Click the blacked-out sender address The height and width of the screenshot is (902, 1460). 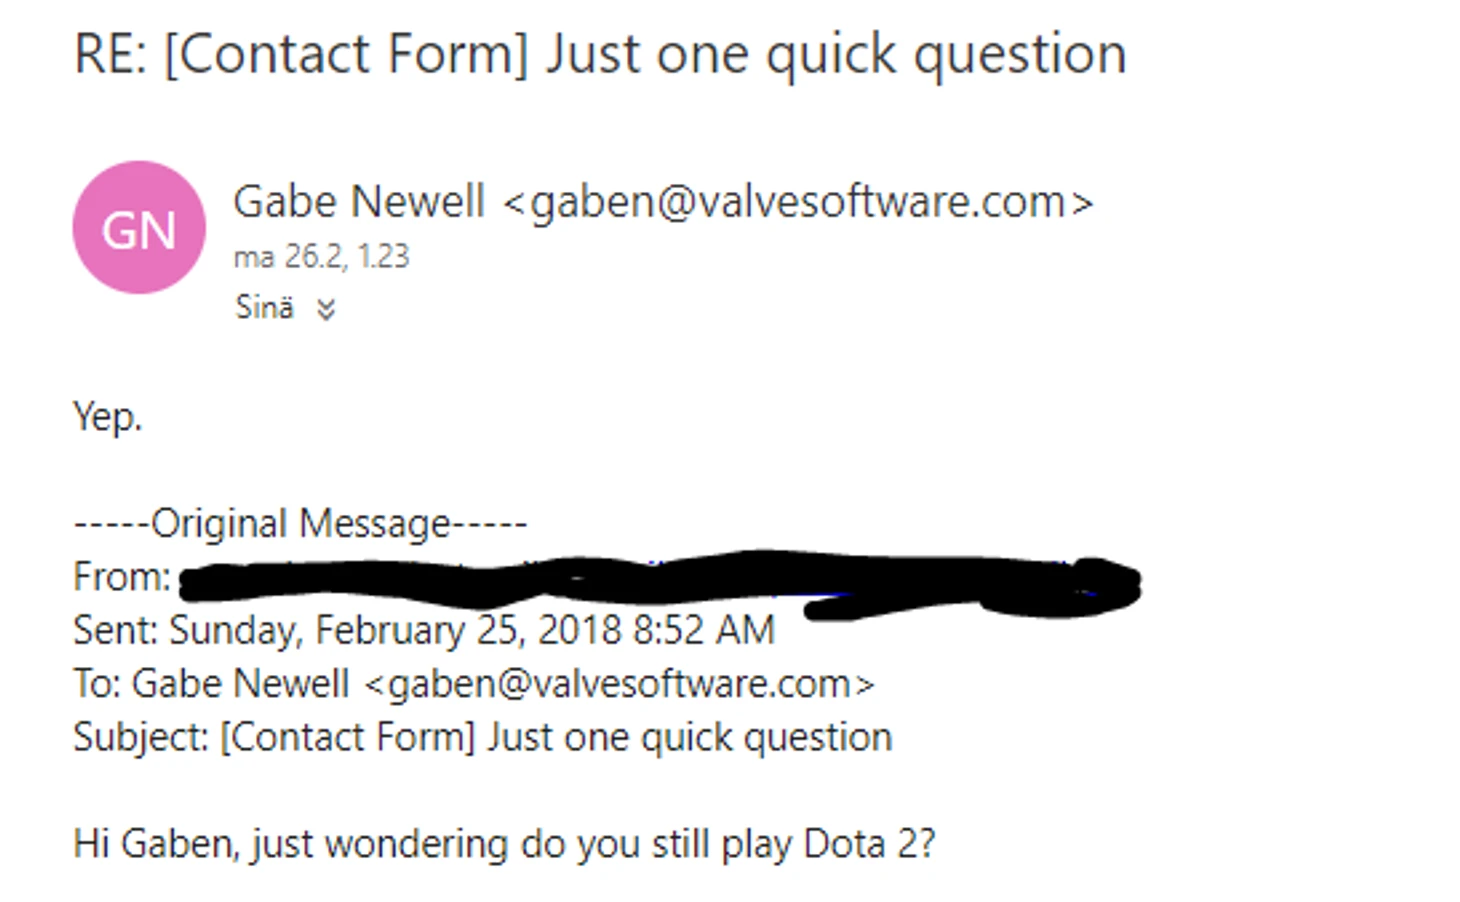click(x=660, y=580)
